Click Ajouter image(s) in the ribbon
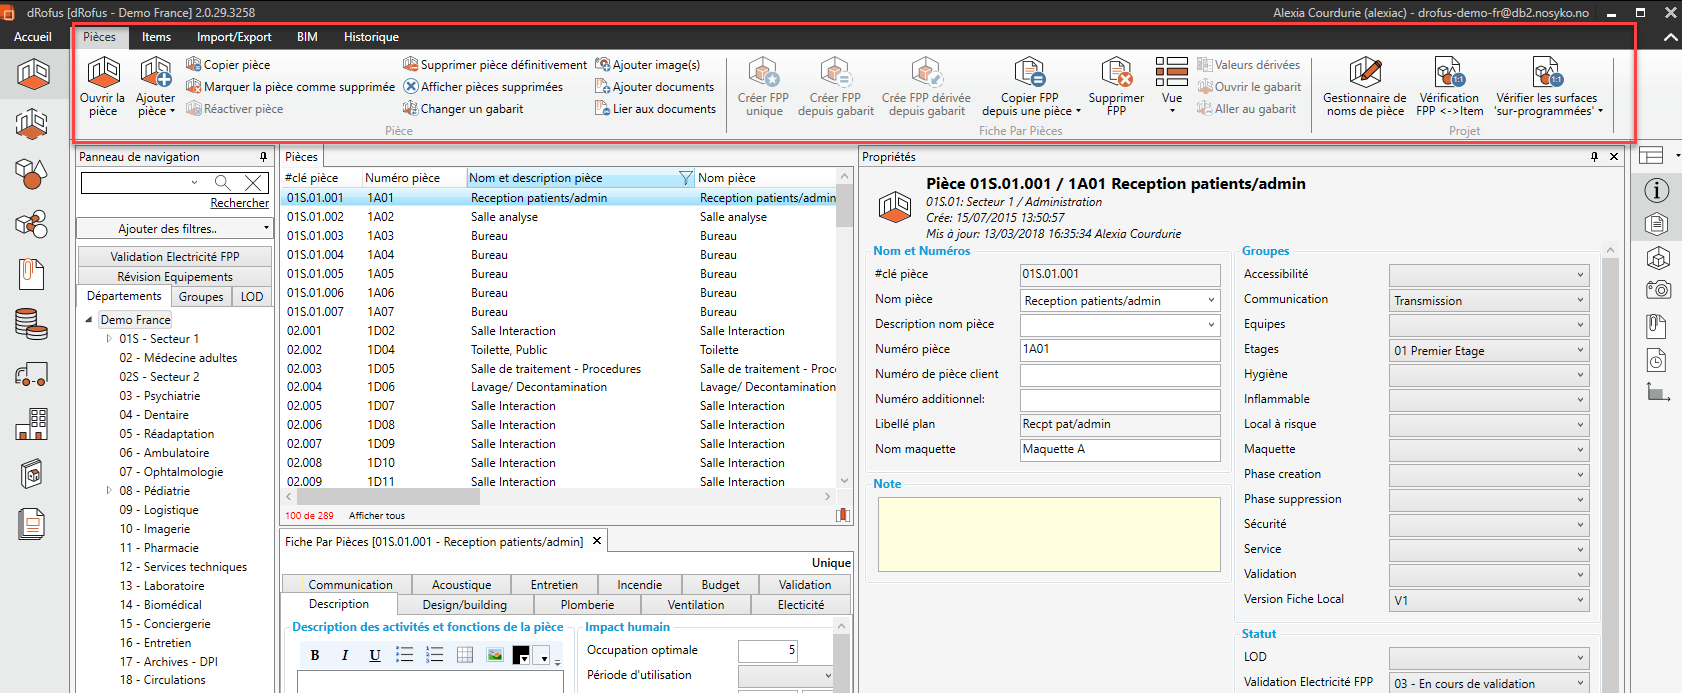This screenshot has height=693, width=1682. pyautogui.click(x=648, y=65)
